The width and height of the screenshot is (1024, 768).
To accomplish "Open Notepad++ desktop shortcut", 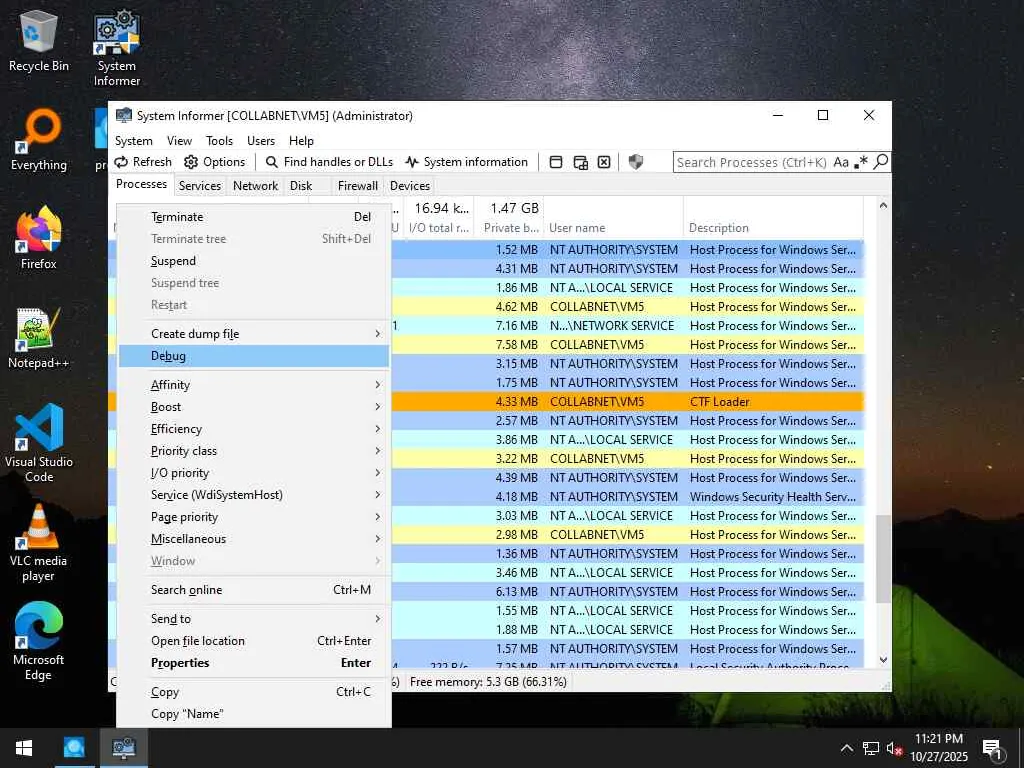I will [39, 338].
